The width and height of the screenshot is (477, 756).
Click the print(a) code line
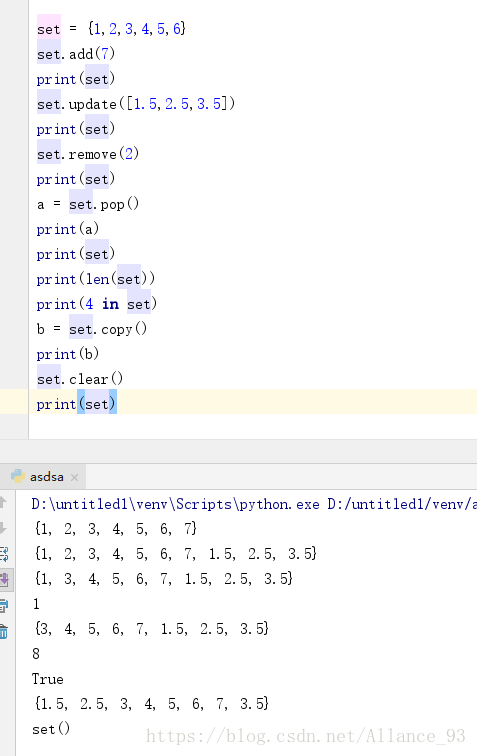point(68,229)
